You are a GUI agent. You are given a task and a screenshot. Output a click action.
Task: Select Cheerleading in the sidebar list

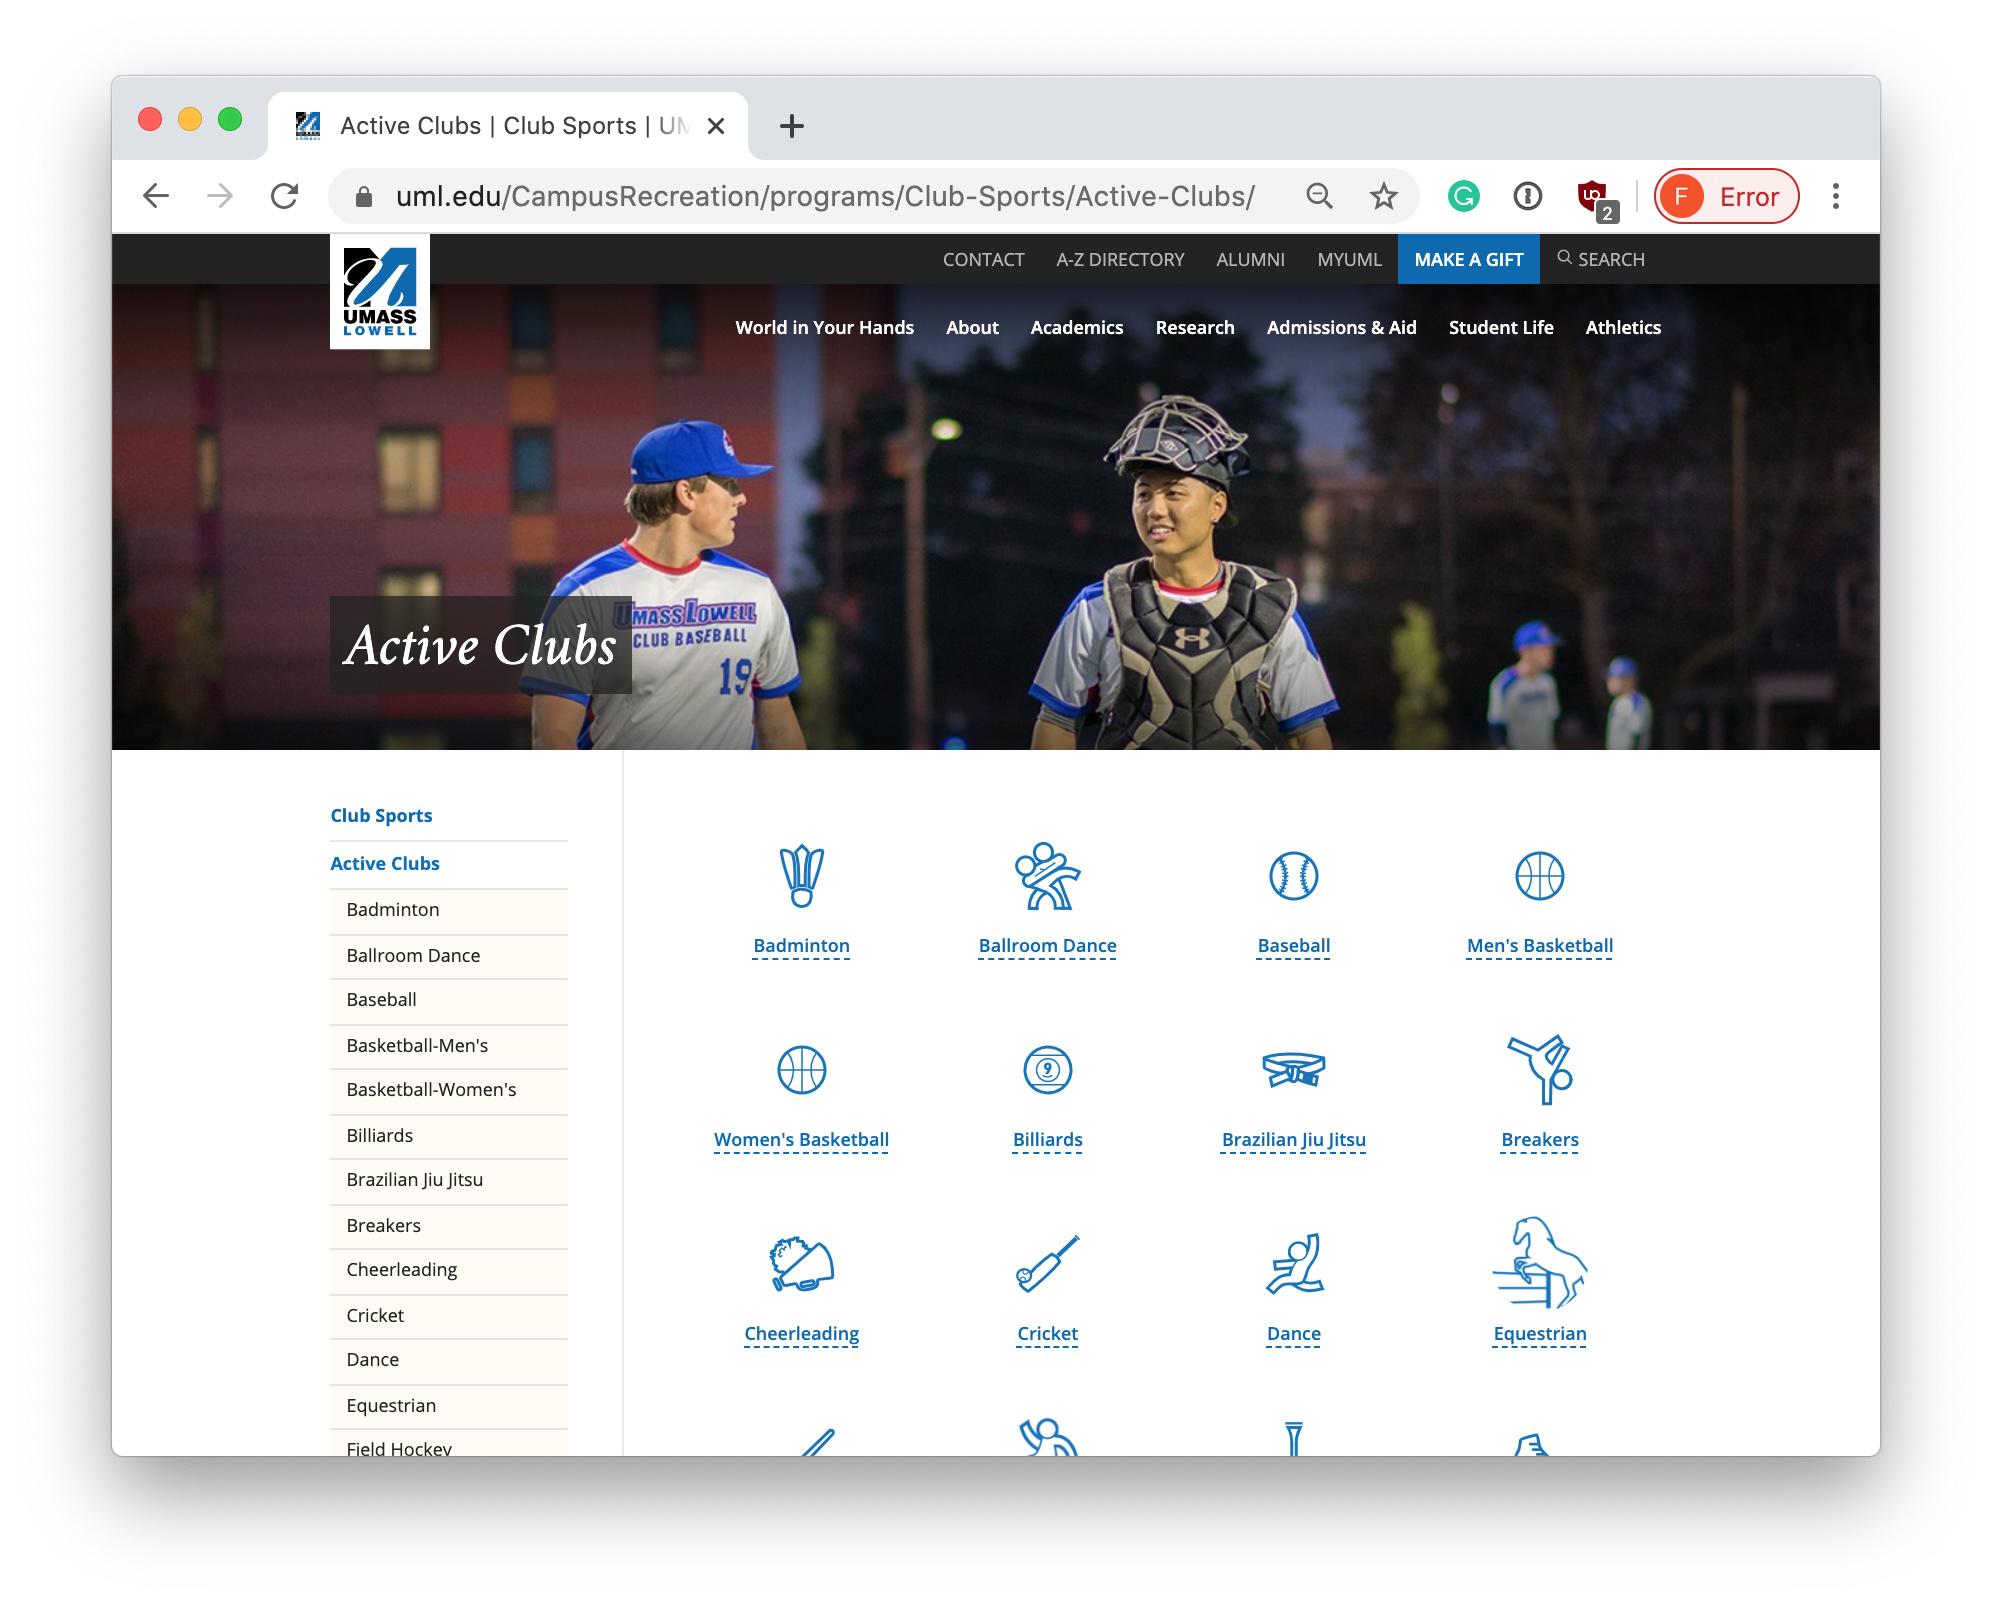[x=402, y=1270]
